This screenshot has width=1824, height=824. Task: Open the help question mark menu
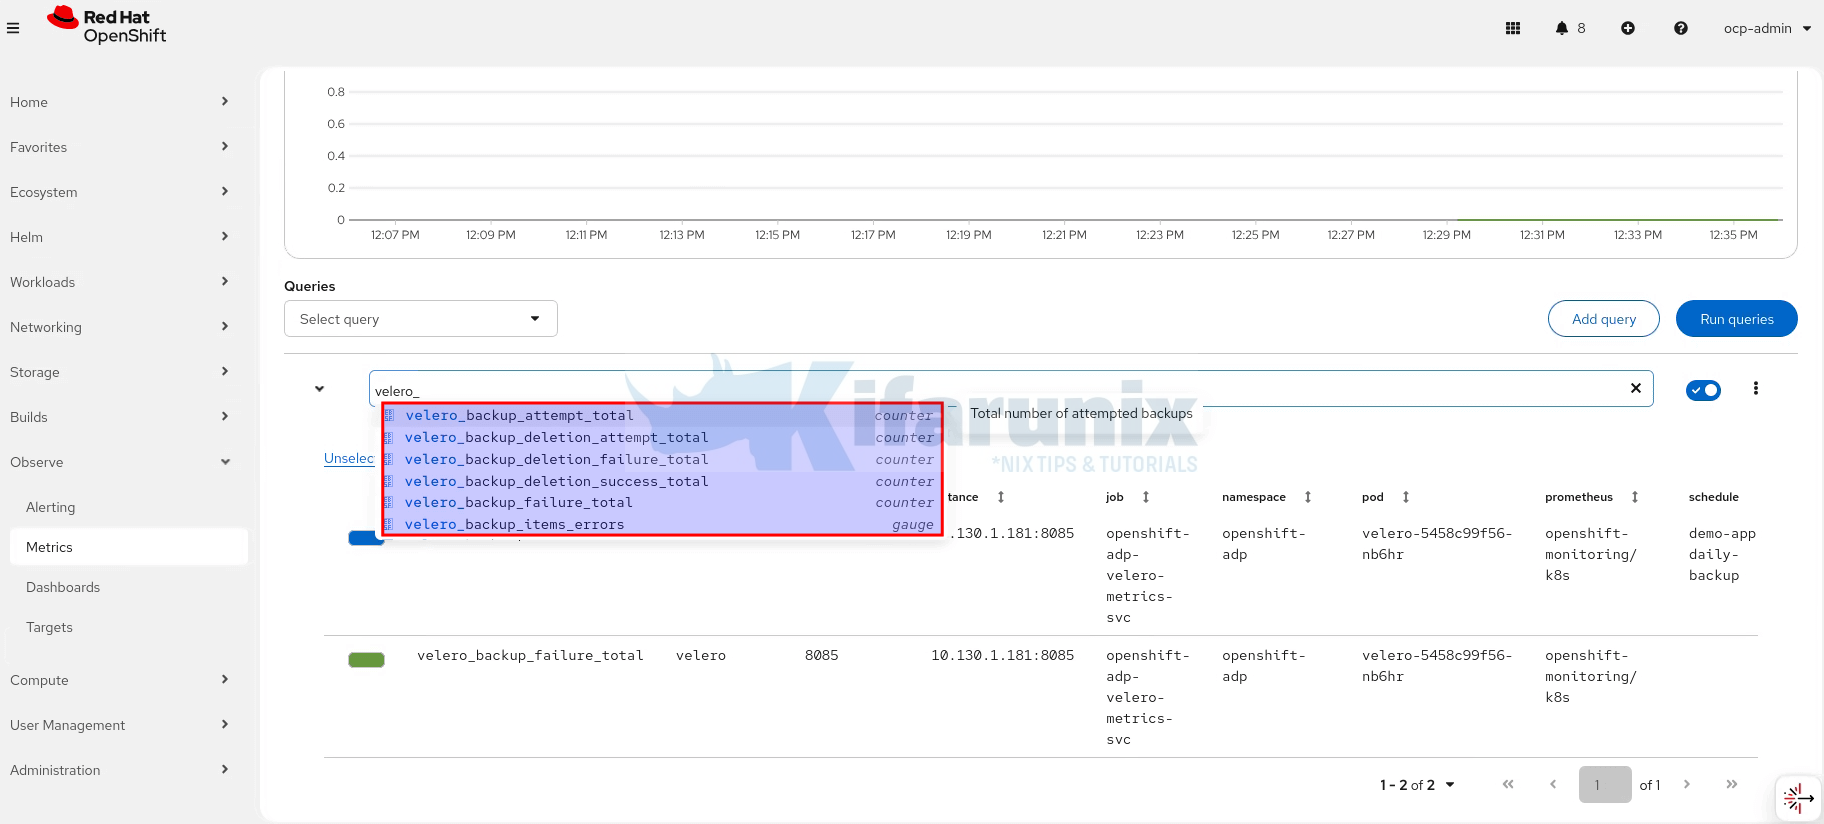(1681, 28)
